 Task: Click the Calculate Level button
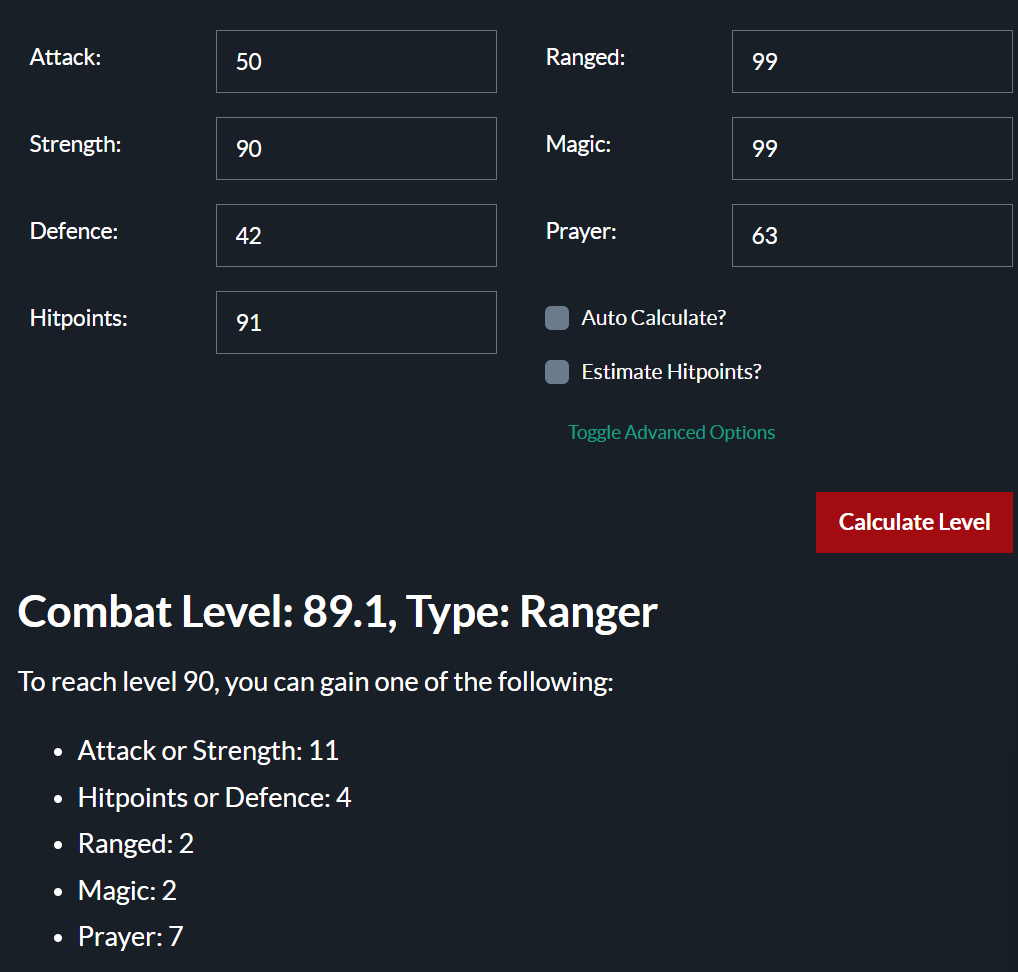(913, 522)
